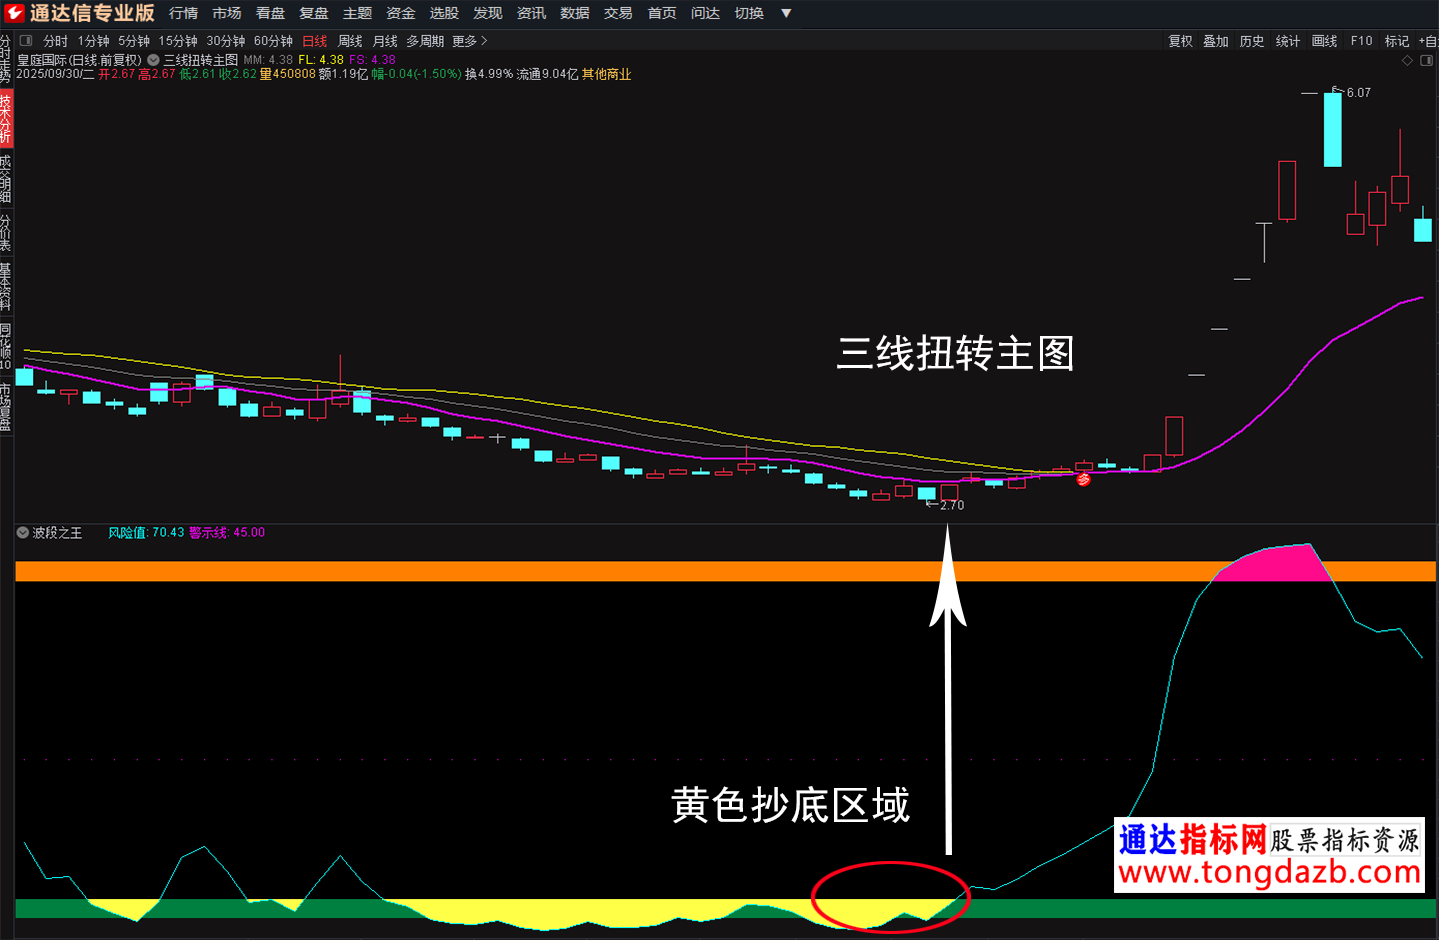Click the FS: 4.38 indicator value
This screenshot has height=940, width=1439.
(372, 60)
